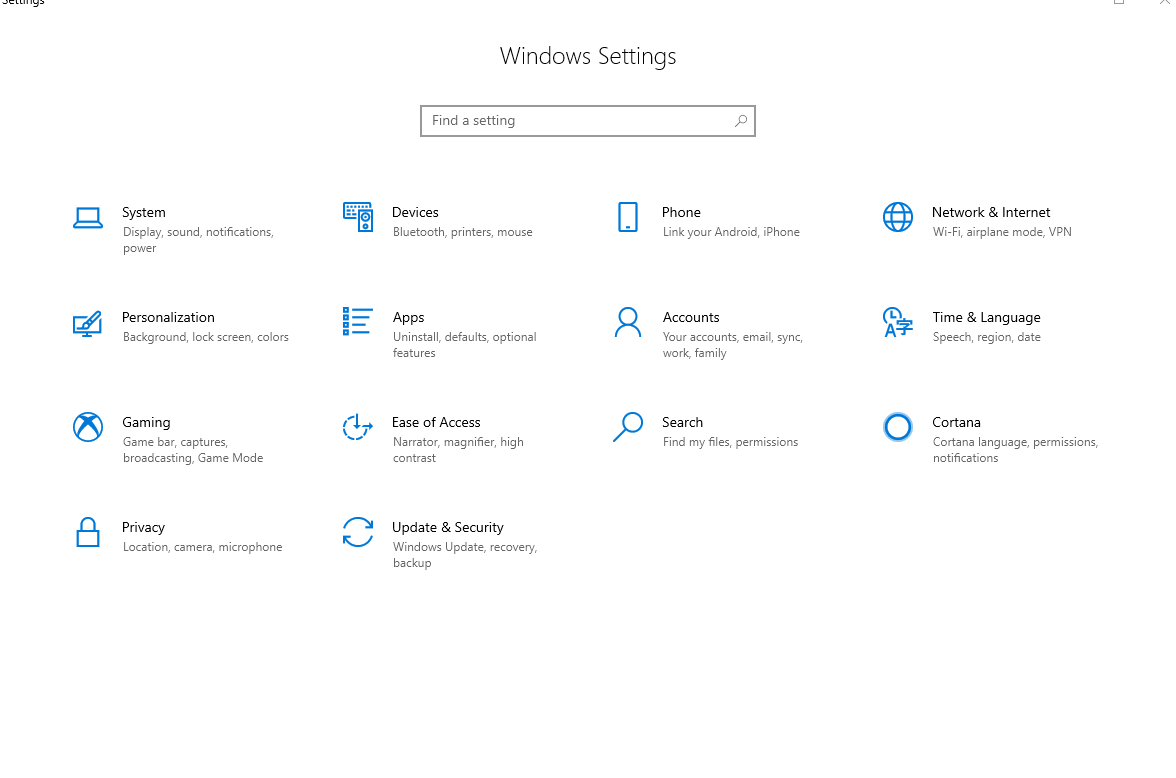This screenshot has width=1176, height=778.
Task: Open Update & Security sync icon
Action: pos(358,532)
